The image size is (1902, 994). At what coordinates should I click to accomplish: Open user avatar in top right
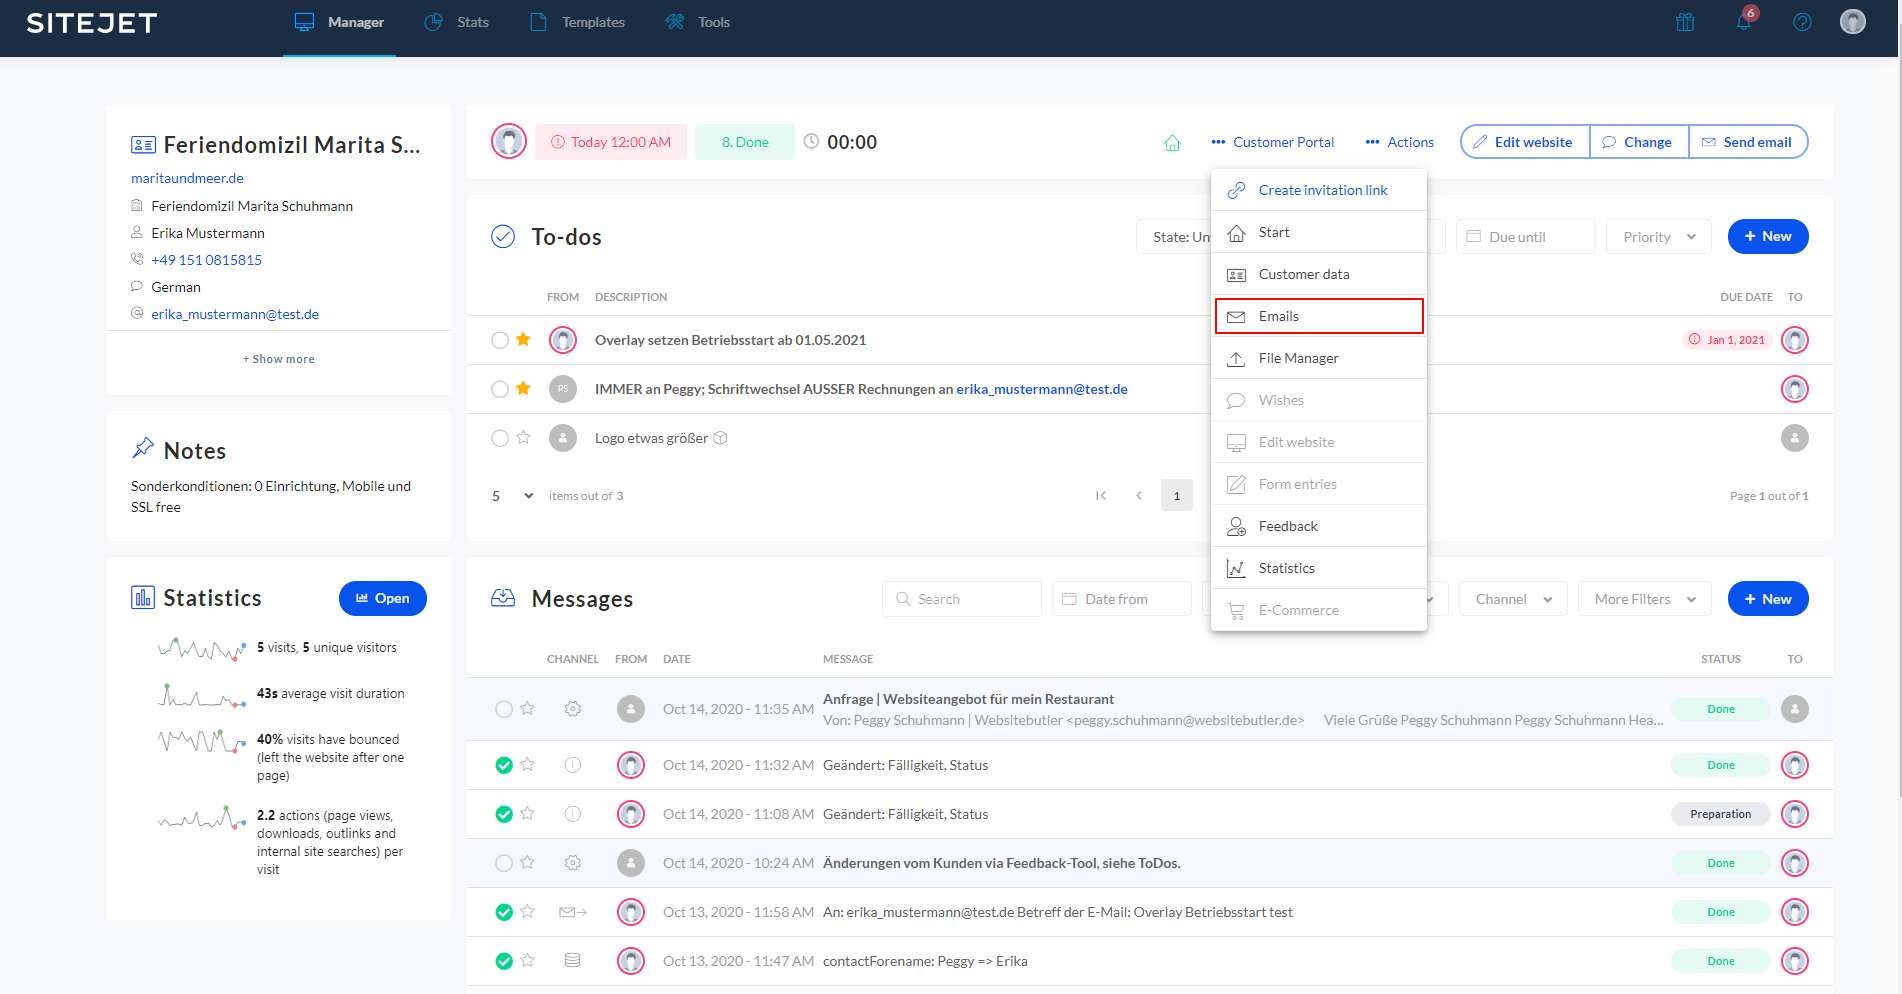1852,22
